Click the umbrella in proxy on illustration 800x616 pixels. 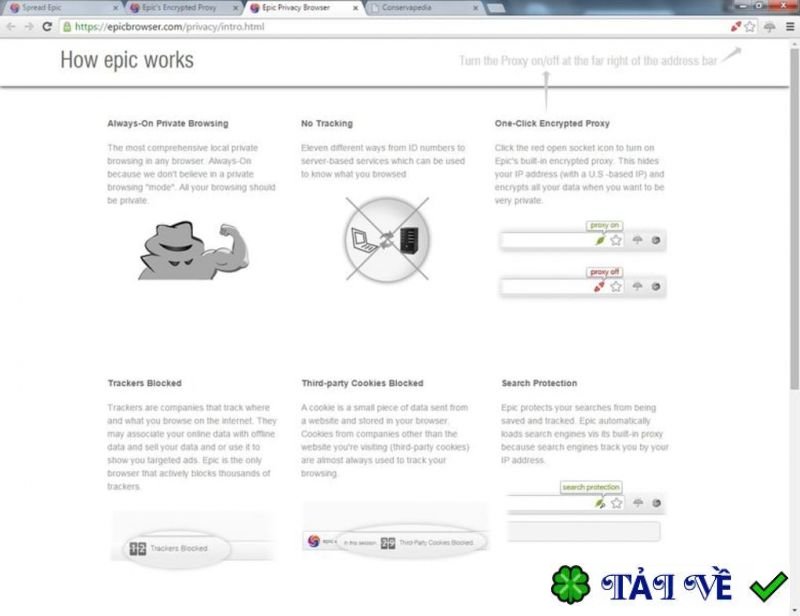(637, 239)
